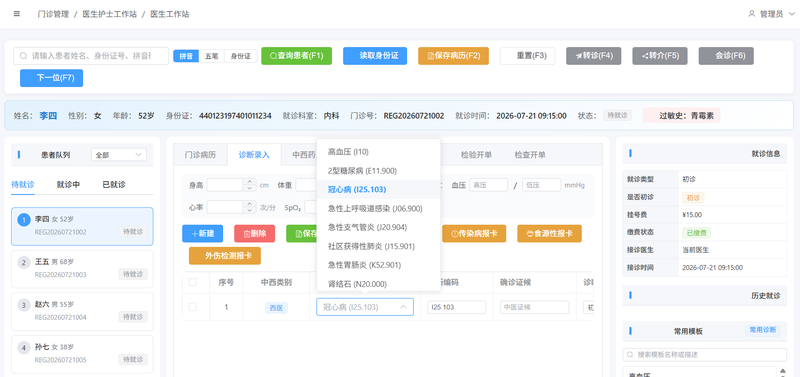Viewport: 800px width, 377px height.
Task: Select 身份证 search mode
Action: pyautogui.click(x=240, y=56)
